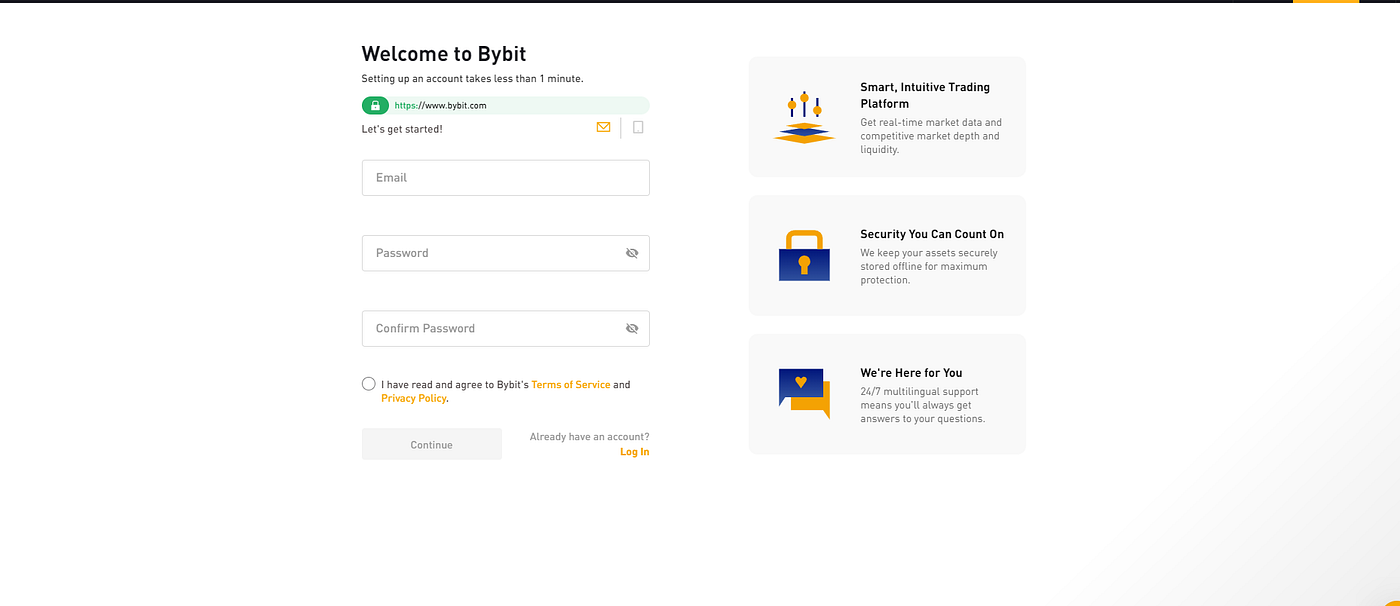Click the blue padlock security illustration
Screen dimensions: 1400x606
pyautogui.click(x=804, y=255)
